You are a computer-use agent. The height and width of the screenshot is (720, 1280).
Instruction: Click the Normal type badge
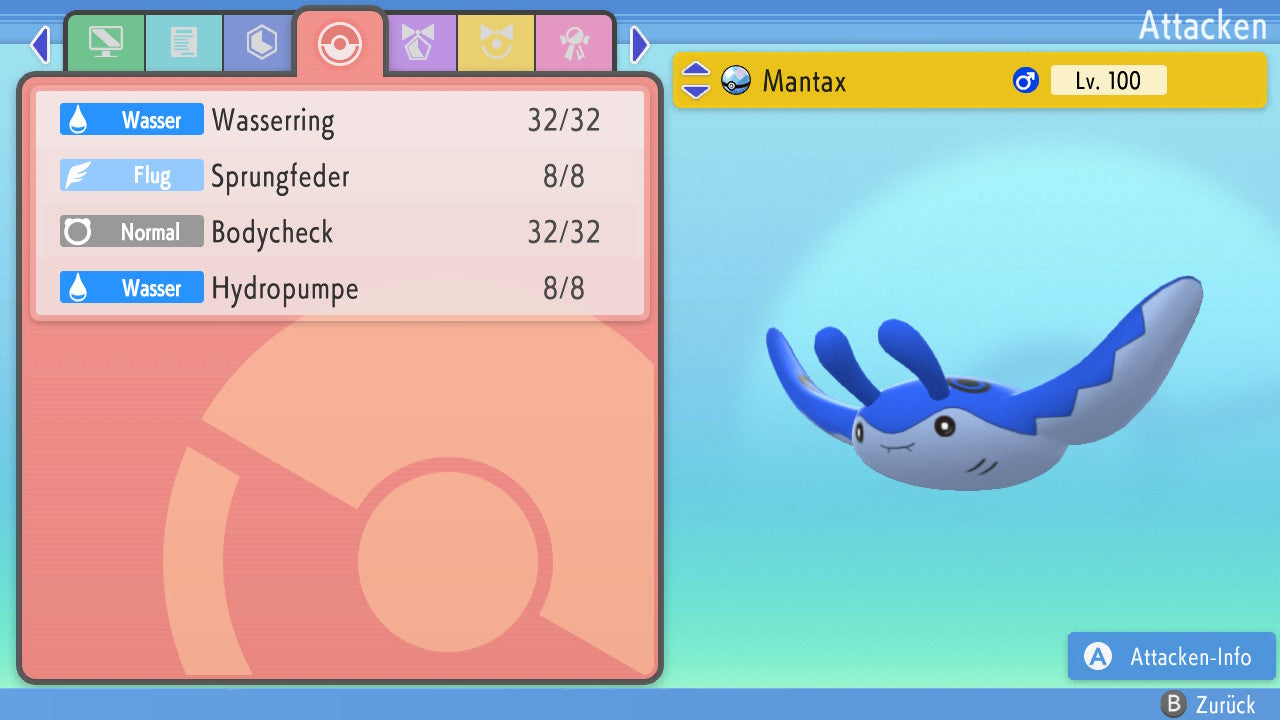click(132, 232)
